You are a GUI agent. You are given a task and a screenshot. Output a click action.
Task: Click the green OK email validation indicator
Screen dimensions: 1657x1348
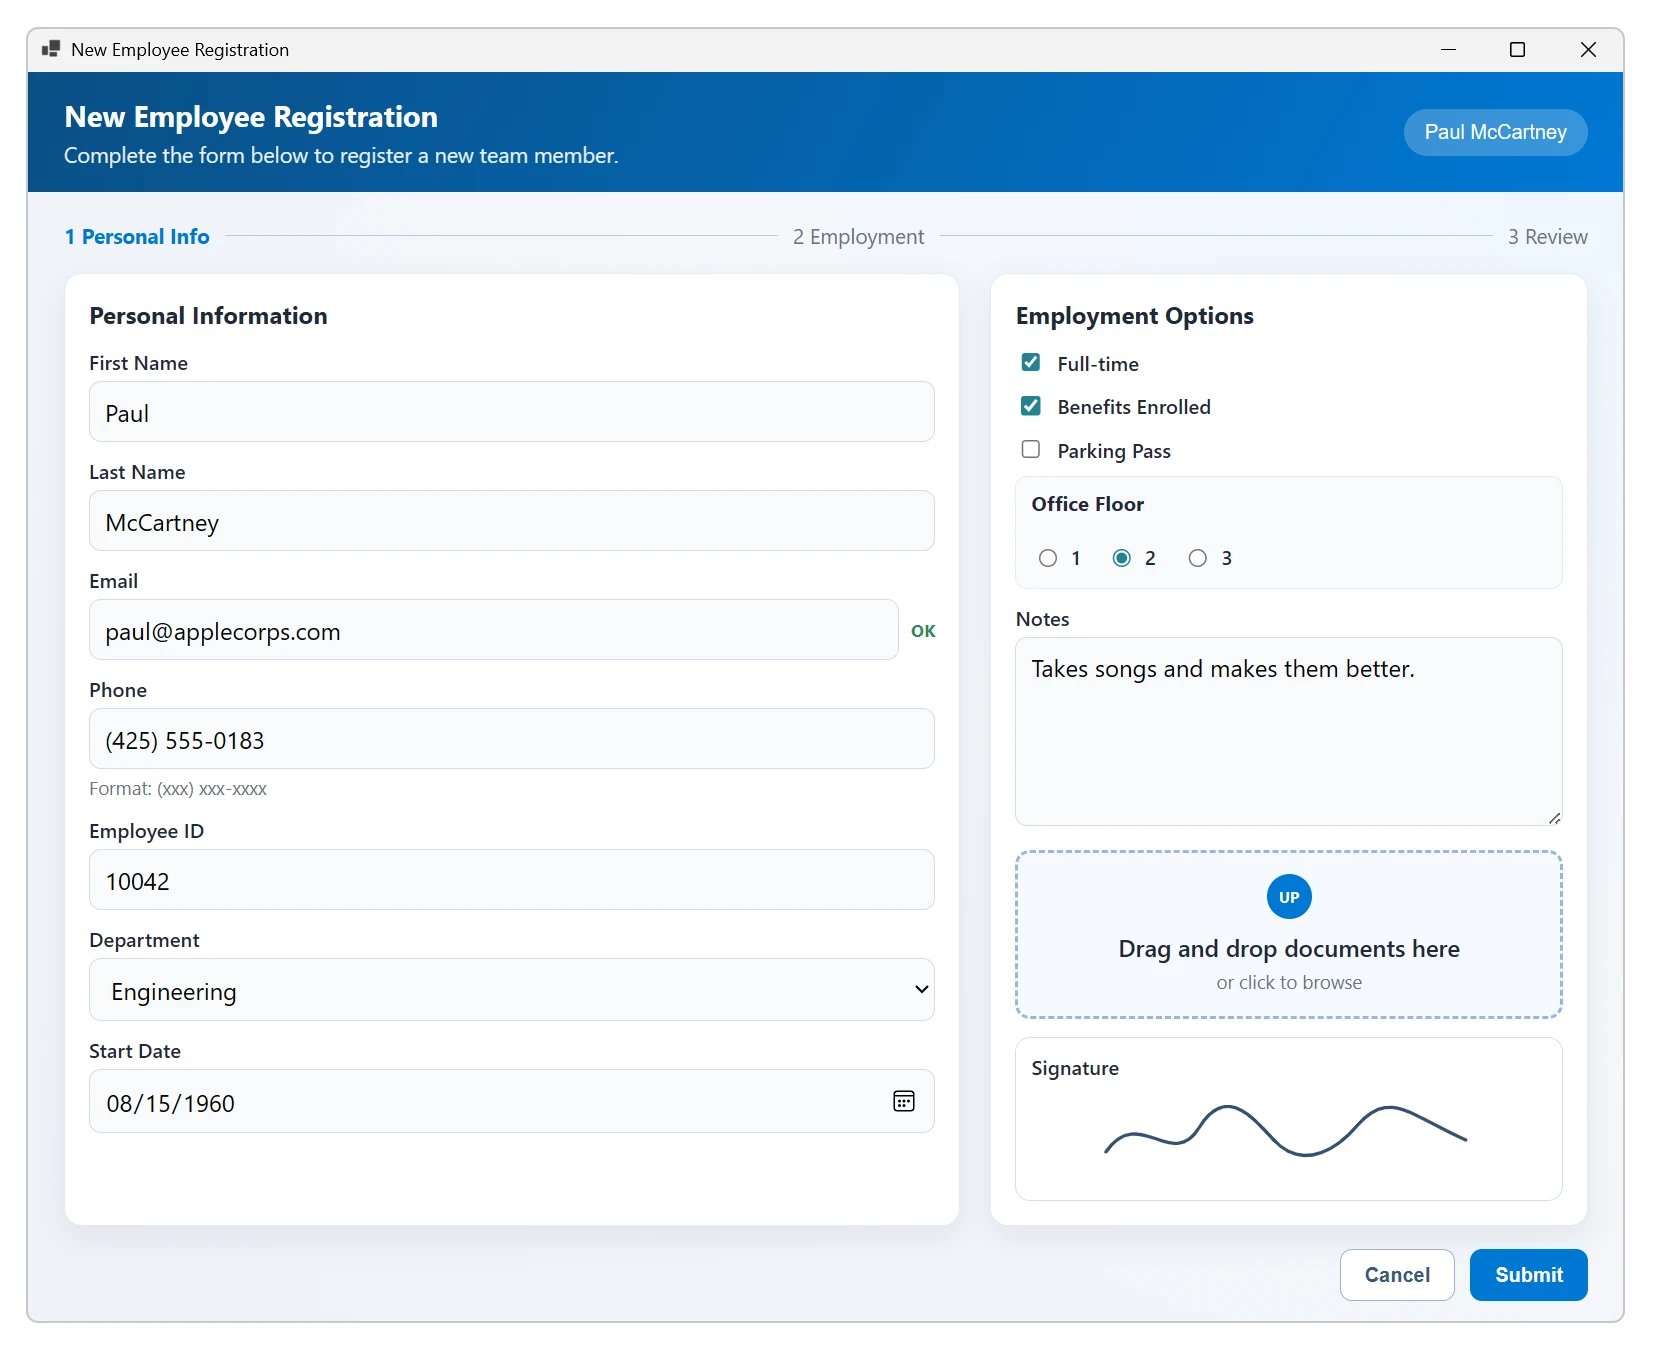pyautogui.click(x=922, y=631)
